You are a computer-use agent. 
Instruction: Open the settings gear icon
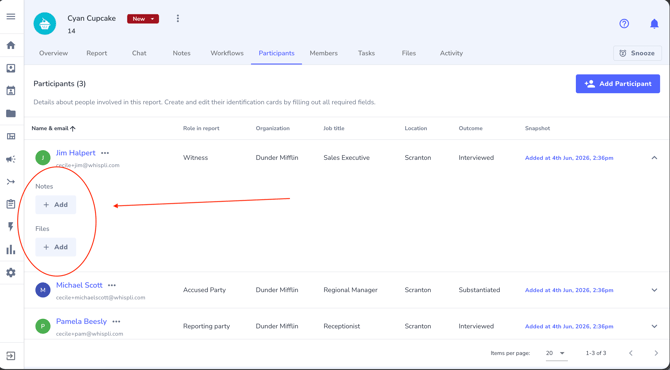coord(11,273)
